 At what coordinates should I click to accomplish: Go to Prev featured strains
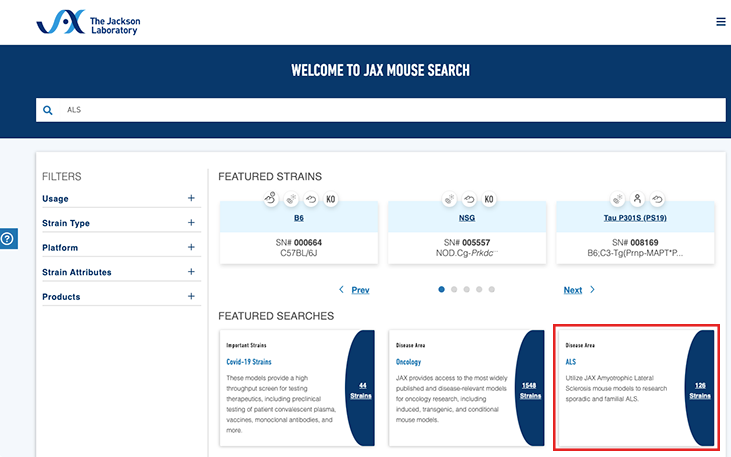coord(360,290)
